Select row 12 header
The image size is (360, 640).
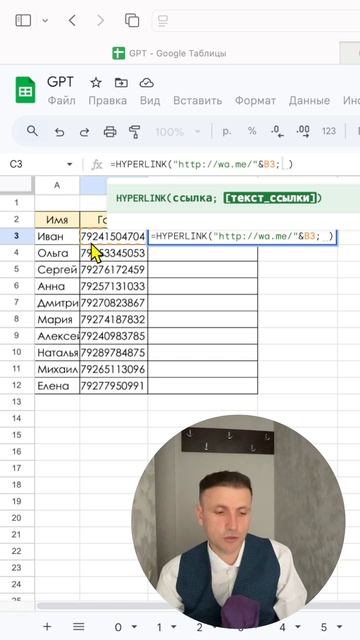pyautogui.click(x=17, y=386)
